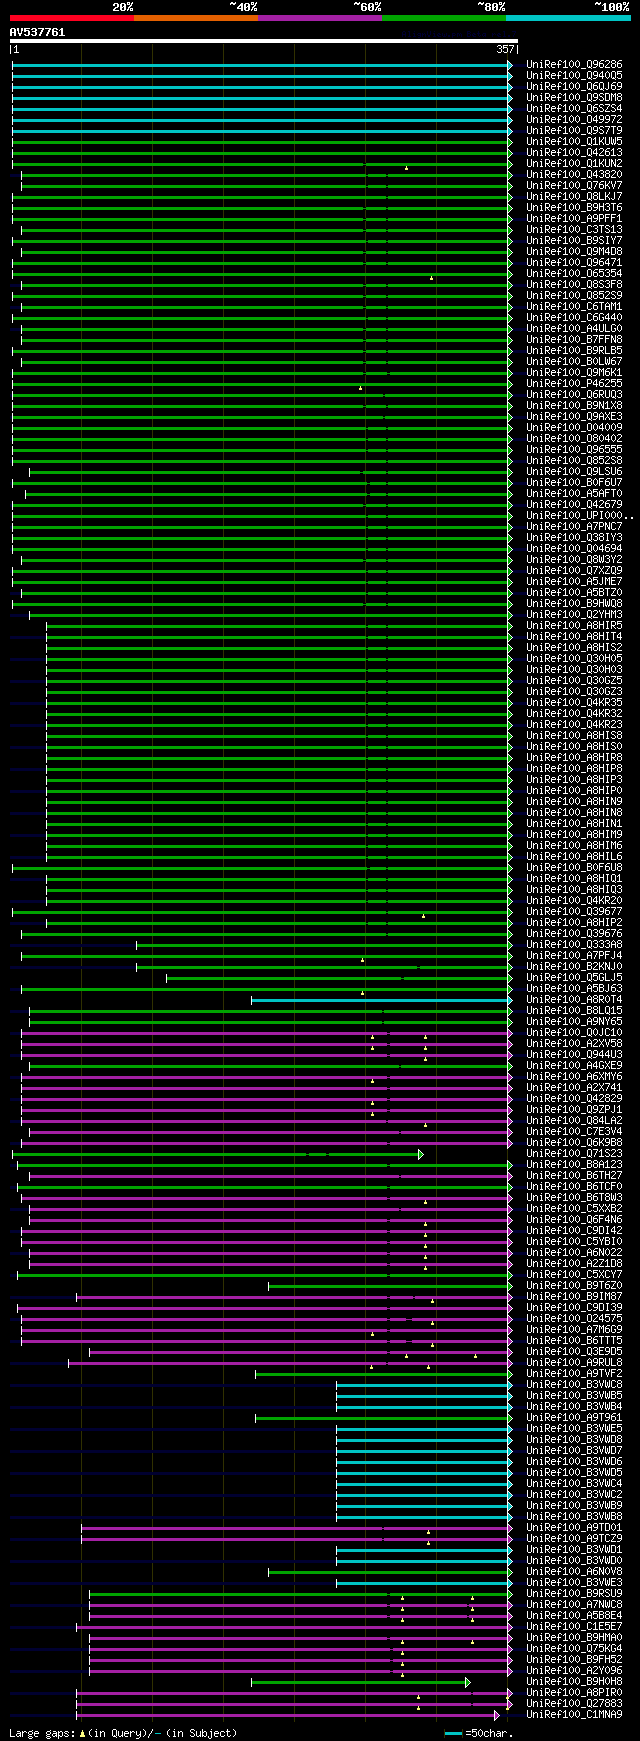Click the red 20% identity legend segment

(72, 17)
